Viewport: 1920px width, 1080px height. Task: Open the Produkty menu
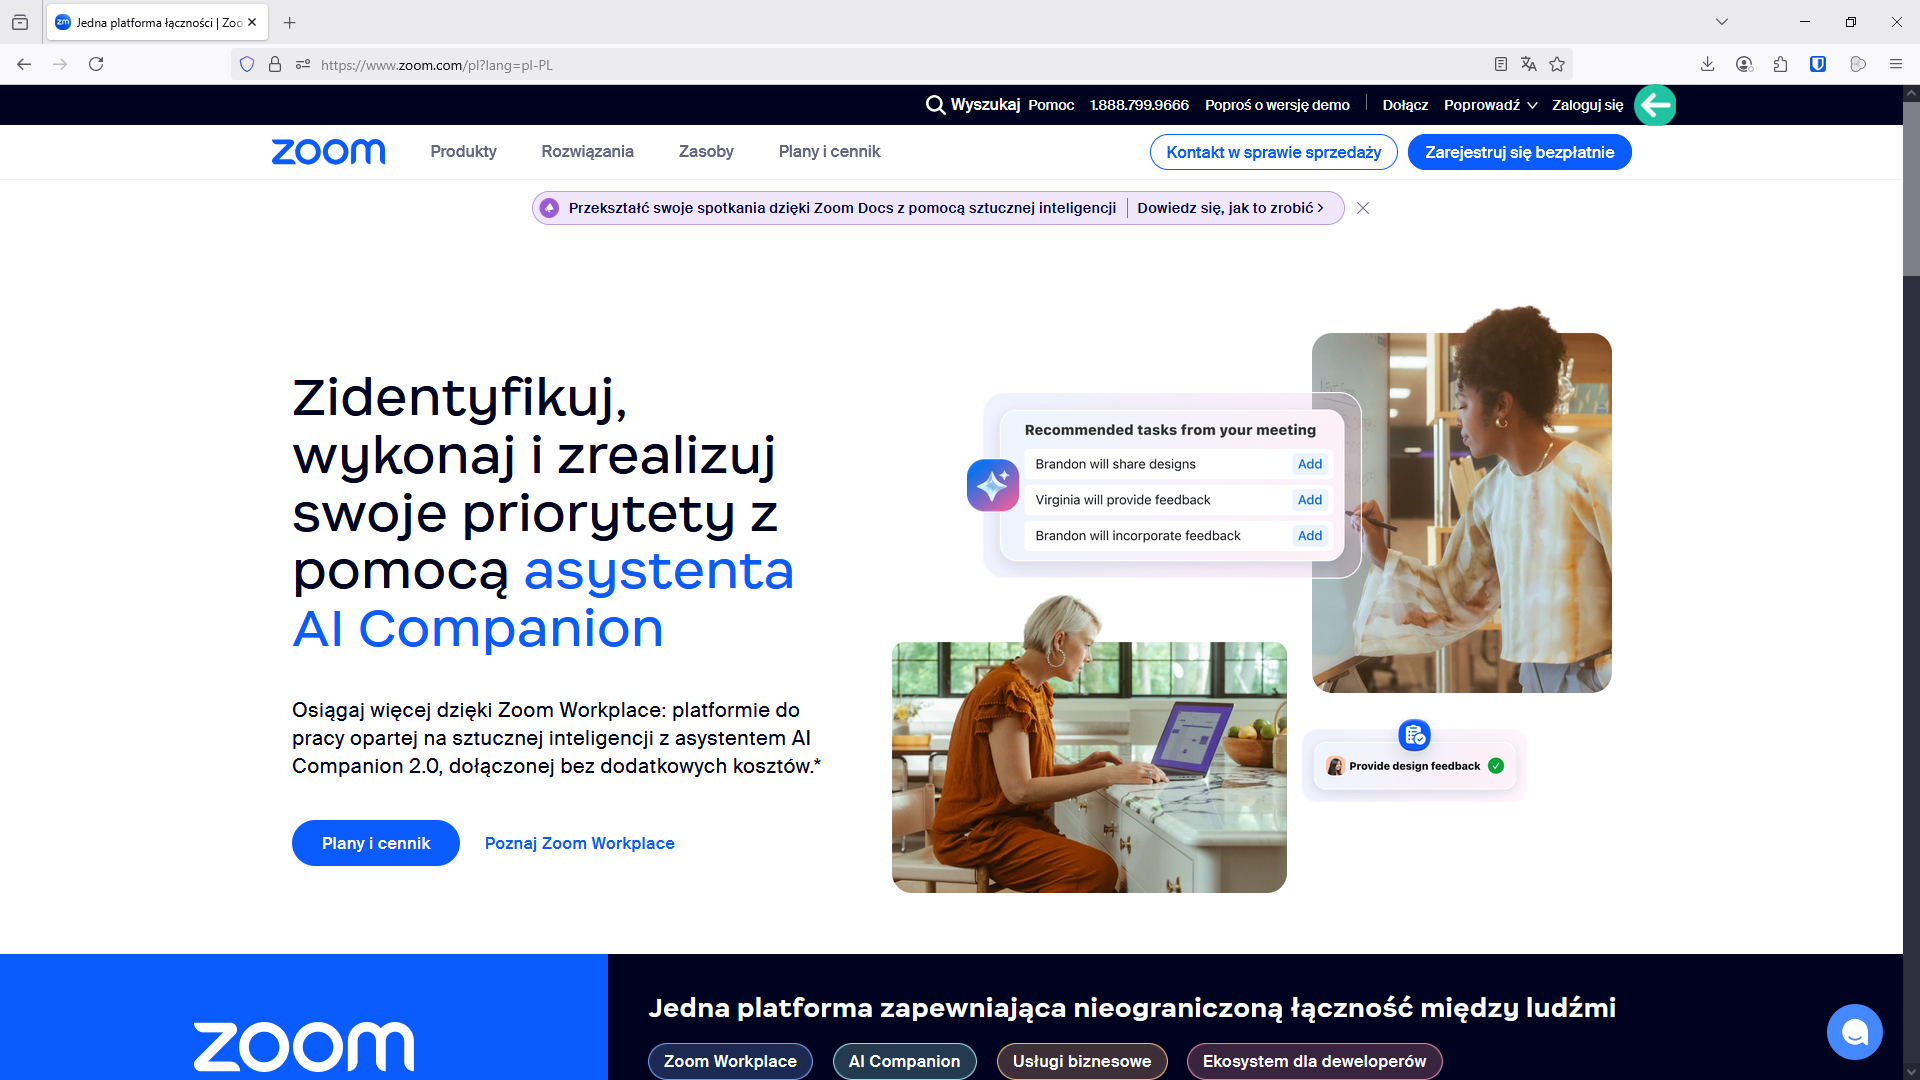pyautogui.click(x=463, y=152)
